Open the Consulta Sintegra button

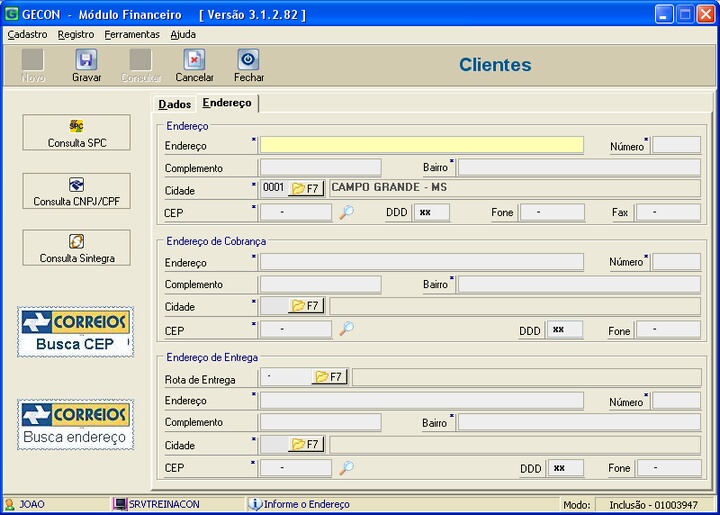click(x=77, y=248)
